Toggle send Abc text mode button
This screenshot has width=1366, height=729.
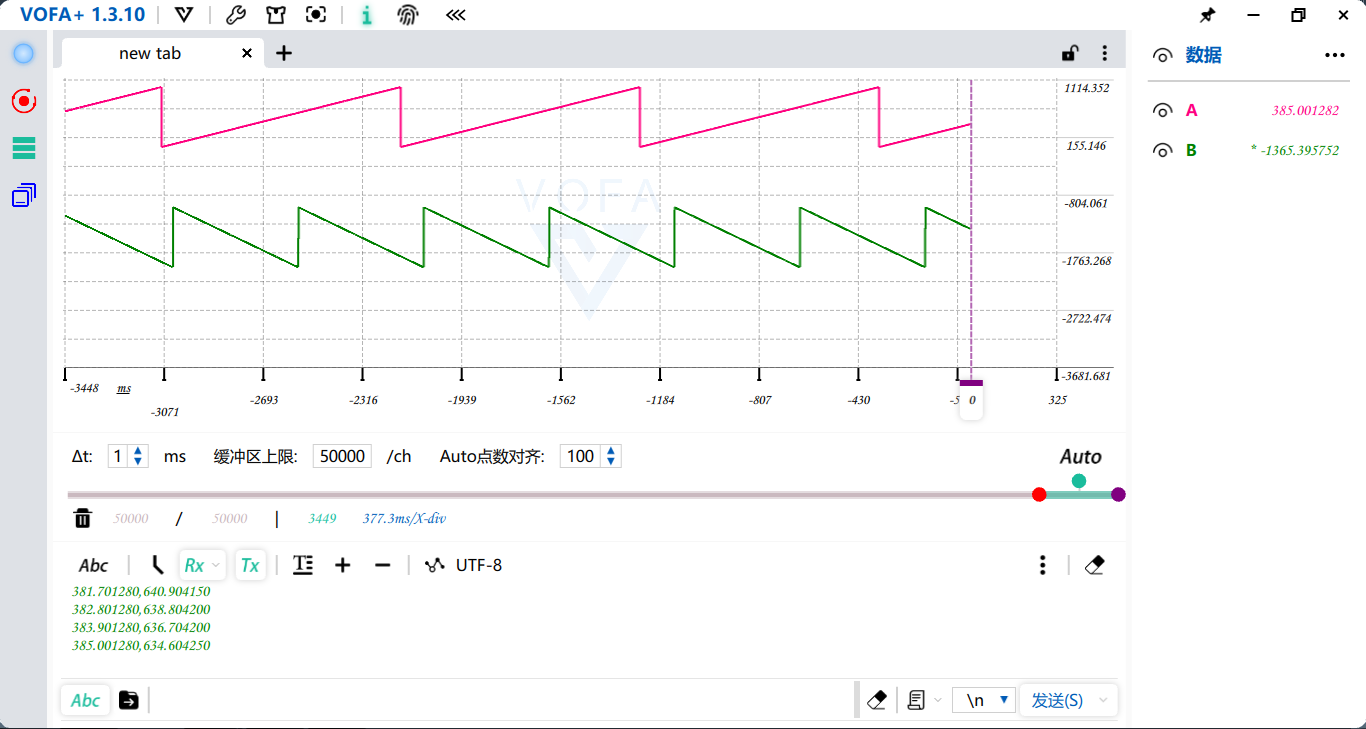(x=85, y=700)
